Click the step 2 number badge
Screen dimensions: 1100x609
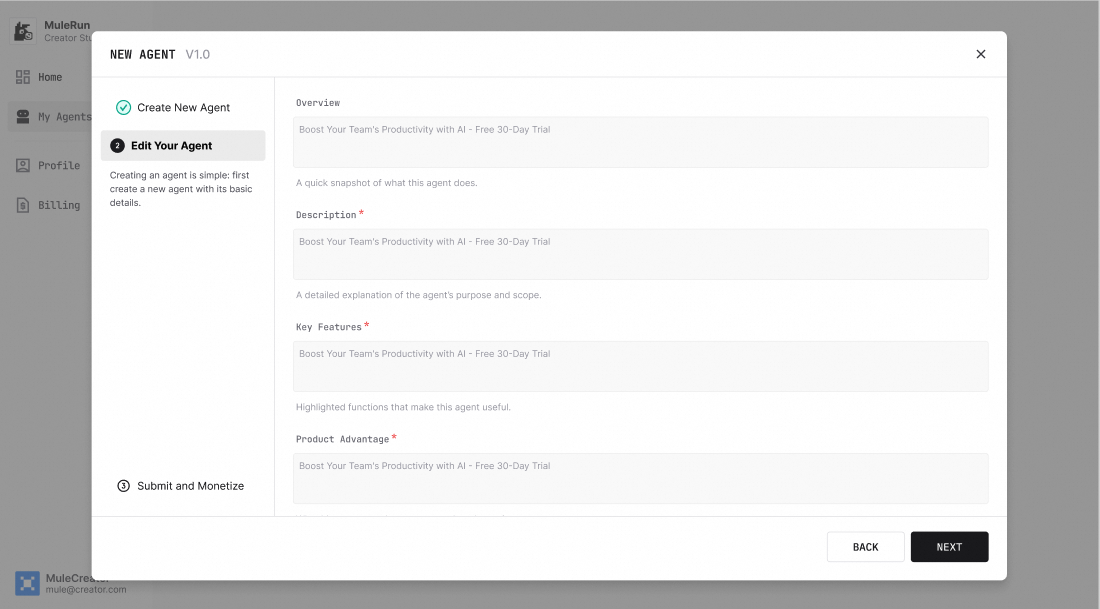[x=117, y=146]
